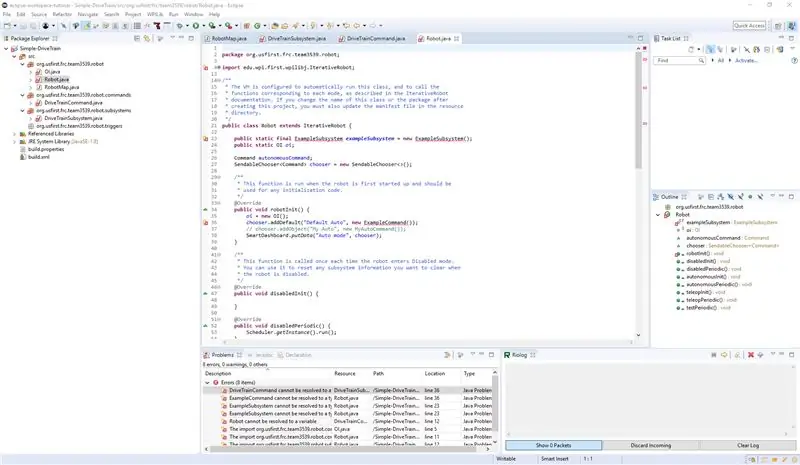Click the New file toolbar icon
Image resolution: width=800 pixels, height=465 pixels.
7,26
